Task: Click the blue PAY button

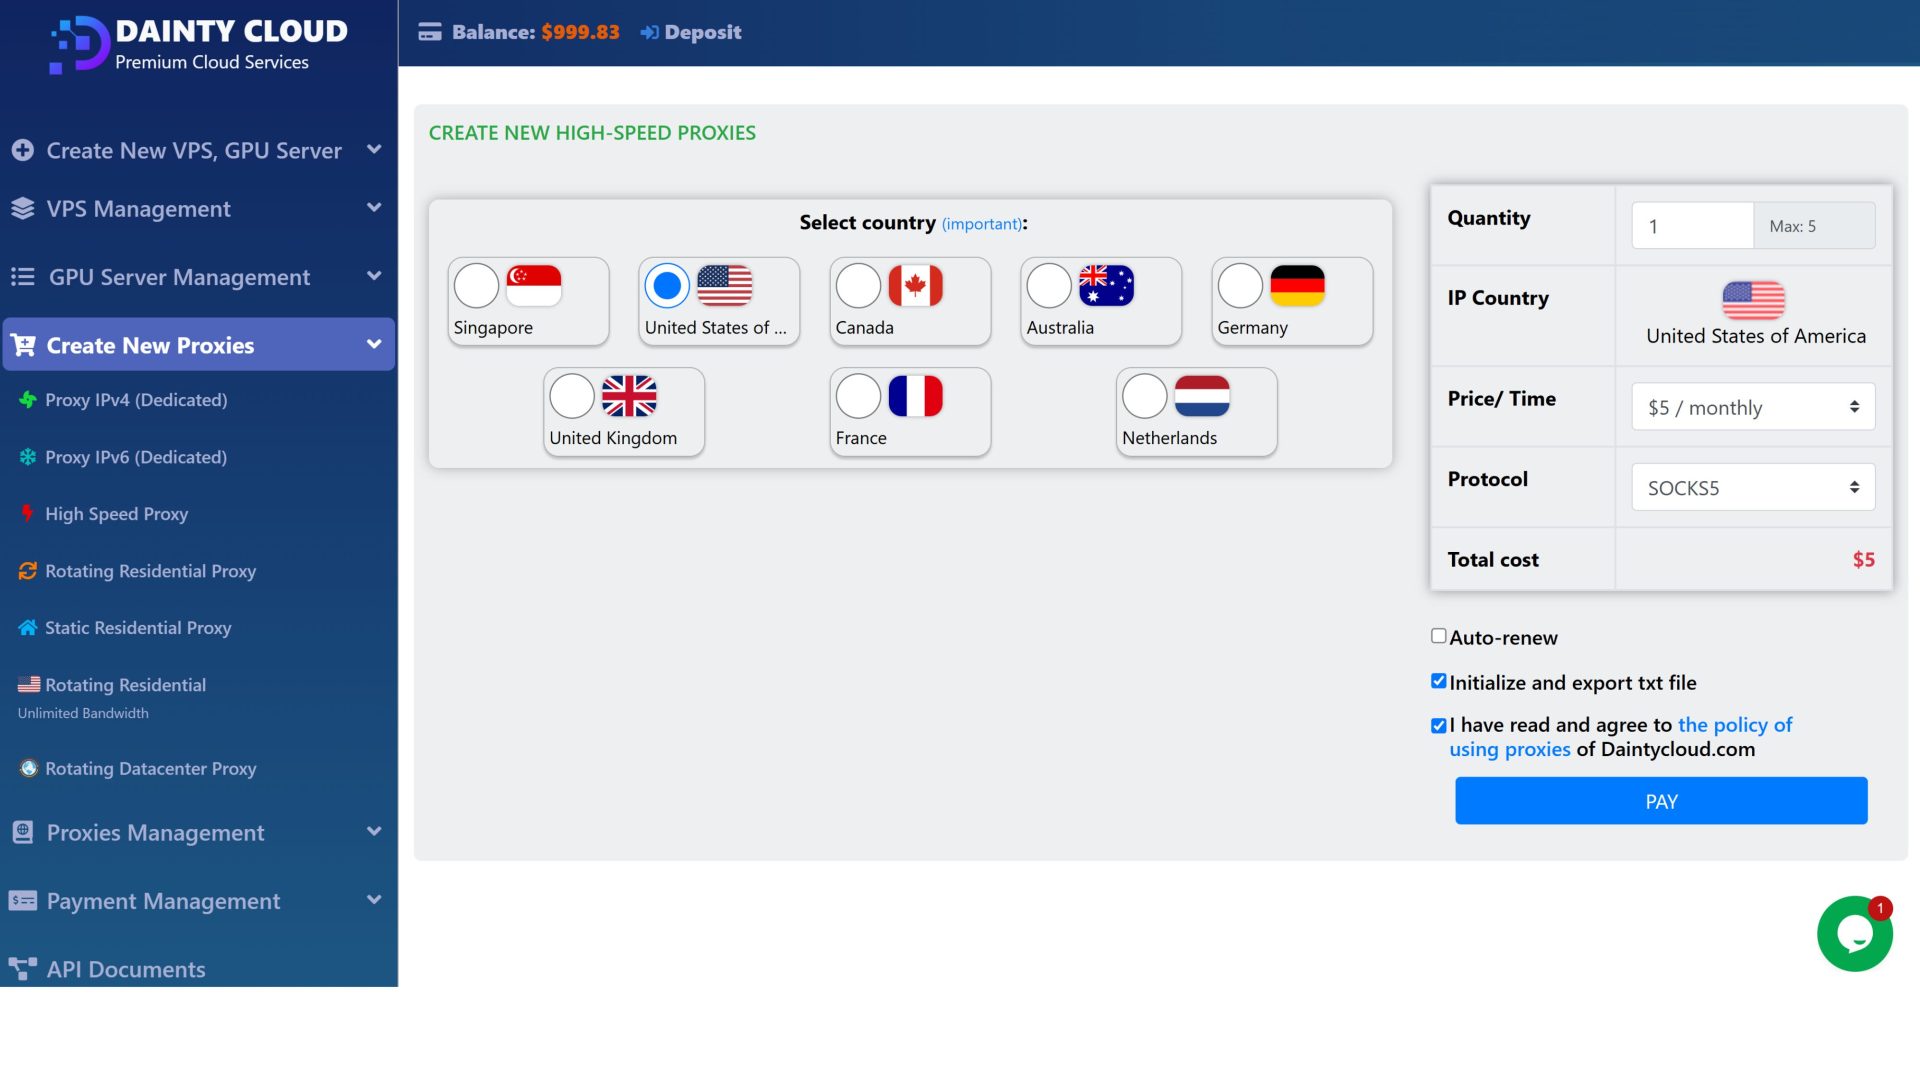Action: (1661, 801)
